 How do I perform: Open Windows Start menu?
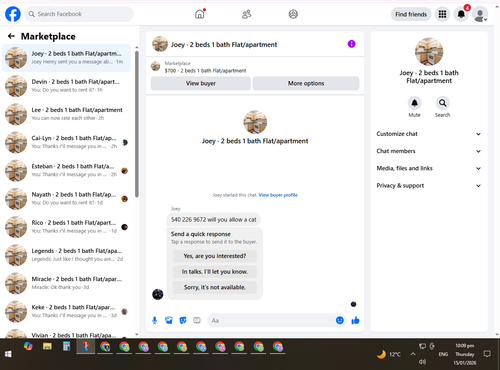(8, 354)
